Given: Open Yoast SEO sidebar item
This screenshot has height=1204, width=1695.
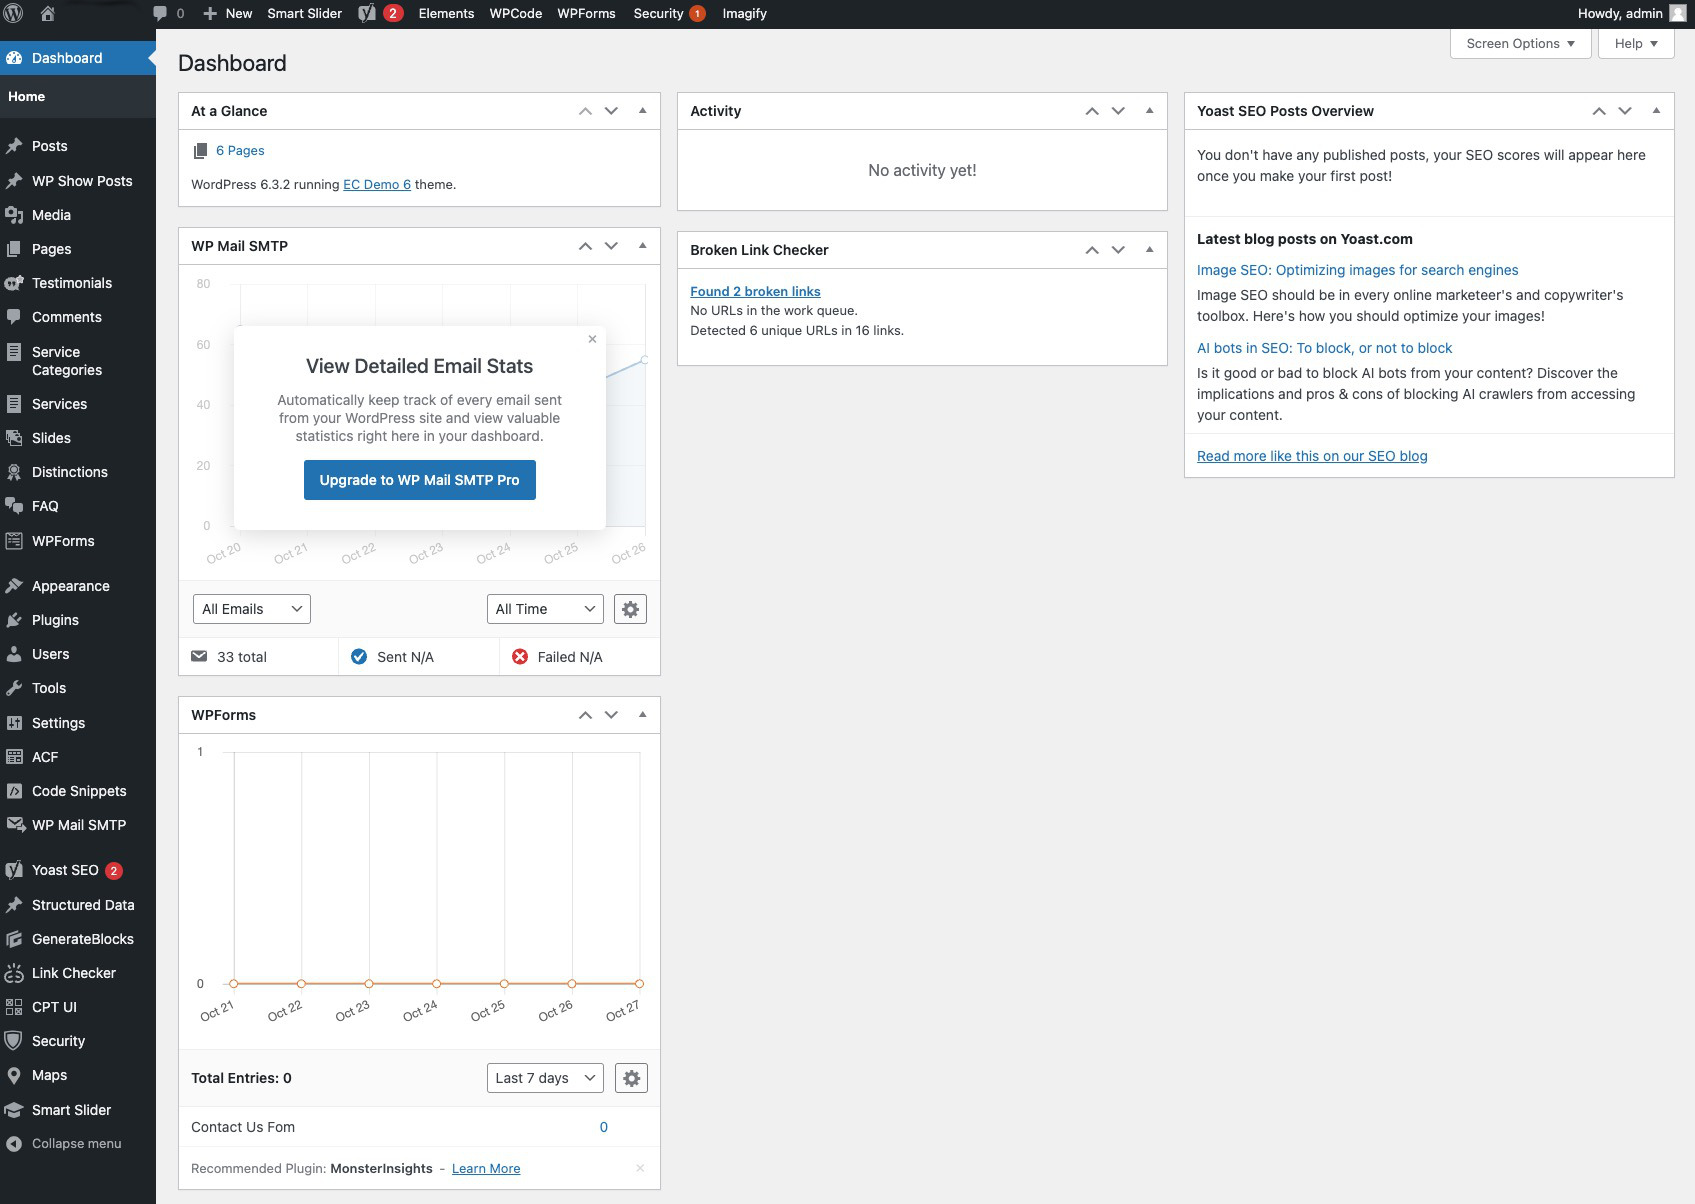Looking at the screenshot, I should coord(78,870).
